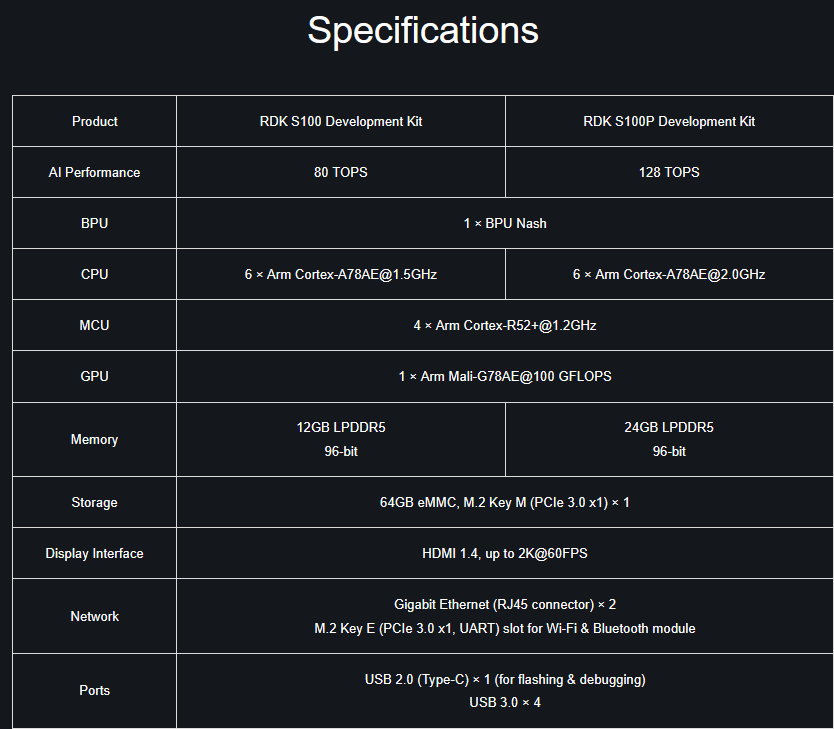Click the RDK S100P Development Kit cell
The height and width of the screenshot is (729, 834).
tap(669, 121)
